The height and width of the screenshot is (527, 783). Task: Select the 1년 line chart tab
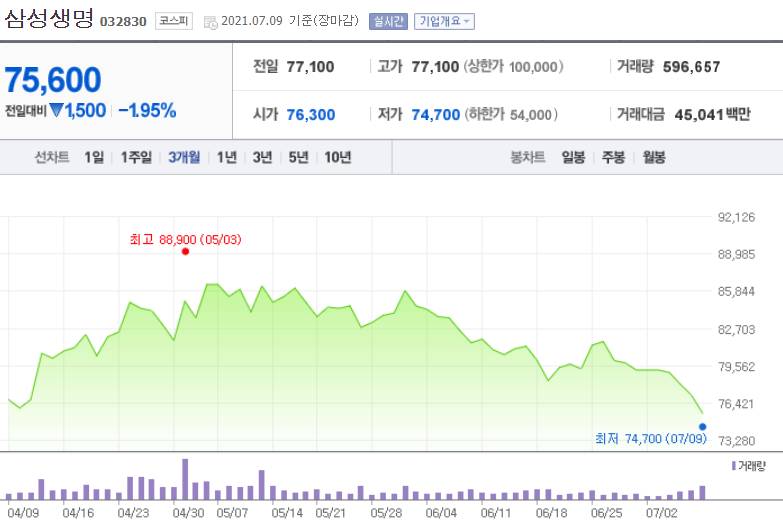click(227, 157)
